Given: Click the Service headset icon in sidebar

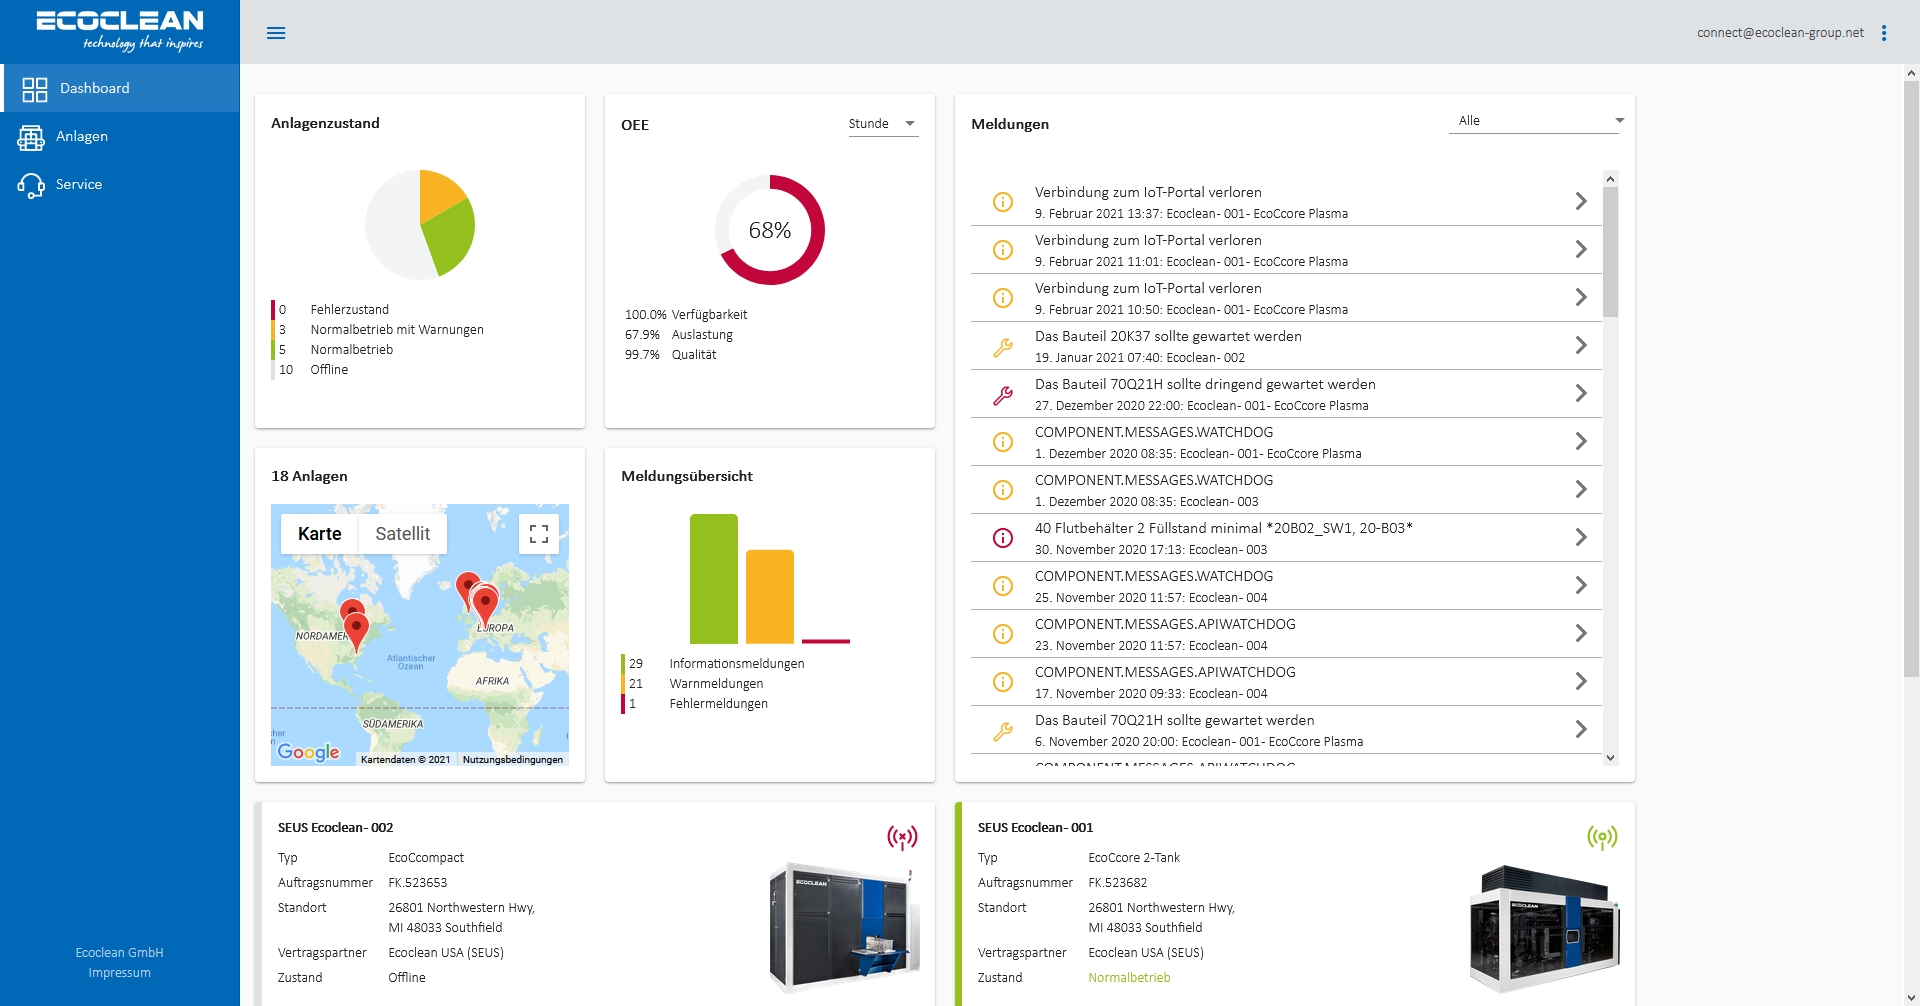Looking at the screenshot, I should [31, 185].
